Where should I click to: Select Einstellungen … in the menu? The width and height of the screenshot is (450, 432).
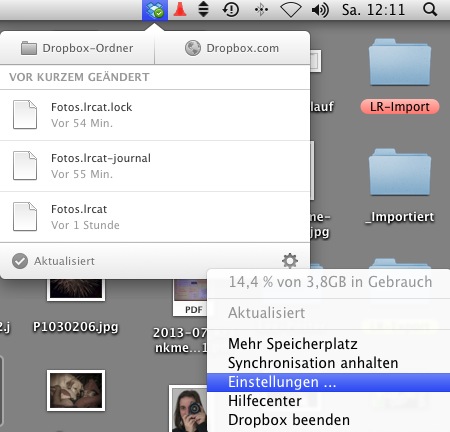pyautogui.click(x=328, y=382)
